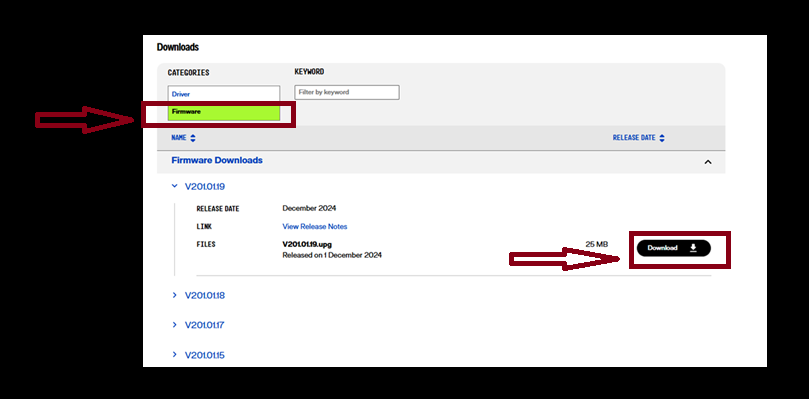The width and height of the screenshot is (809, 399).
Task: Click the KEYWORD label
Action: click(x=309, y=72)
